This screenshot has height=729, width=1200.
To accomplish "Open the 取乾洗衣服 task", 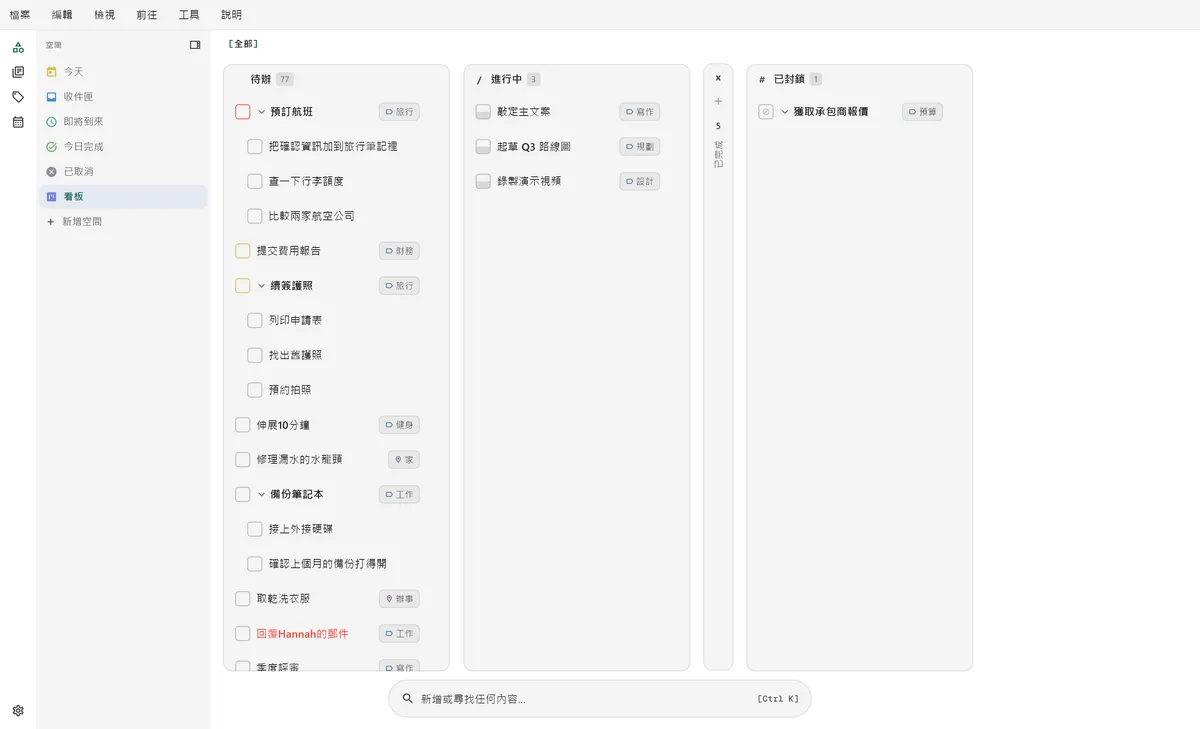I will coord(284,599).
